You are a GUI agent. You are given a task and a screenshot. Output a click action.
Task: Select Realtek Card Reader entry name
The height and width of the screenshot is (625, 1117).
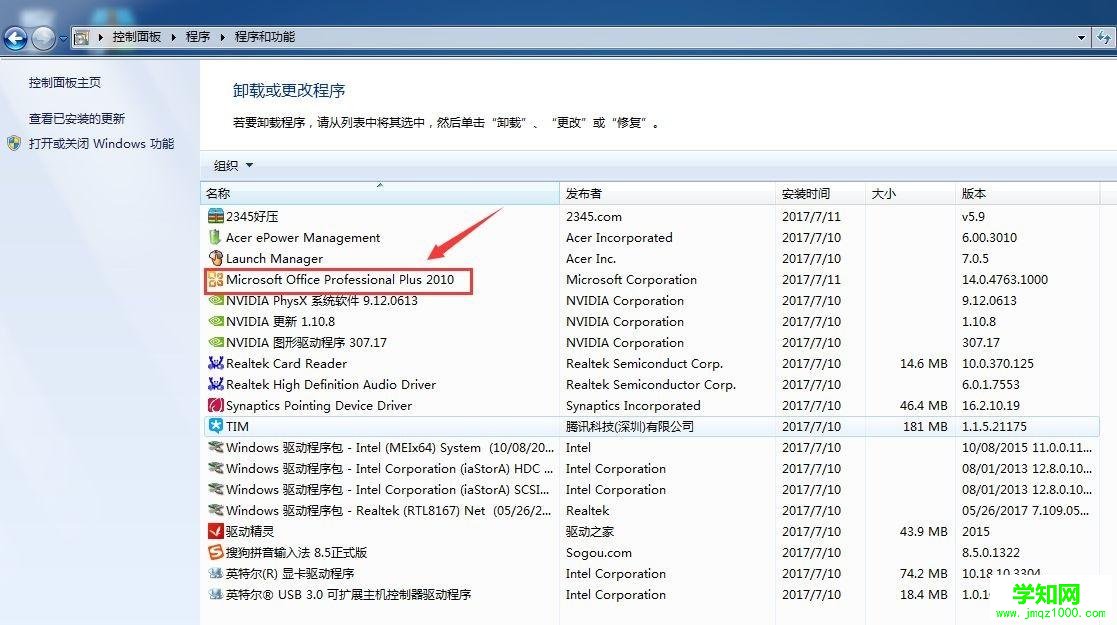(x=286, y=363)
